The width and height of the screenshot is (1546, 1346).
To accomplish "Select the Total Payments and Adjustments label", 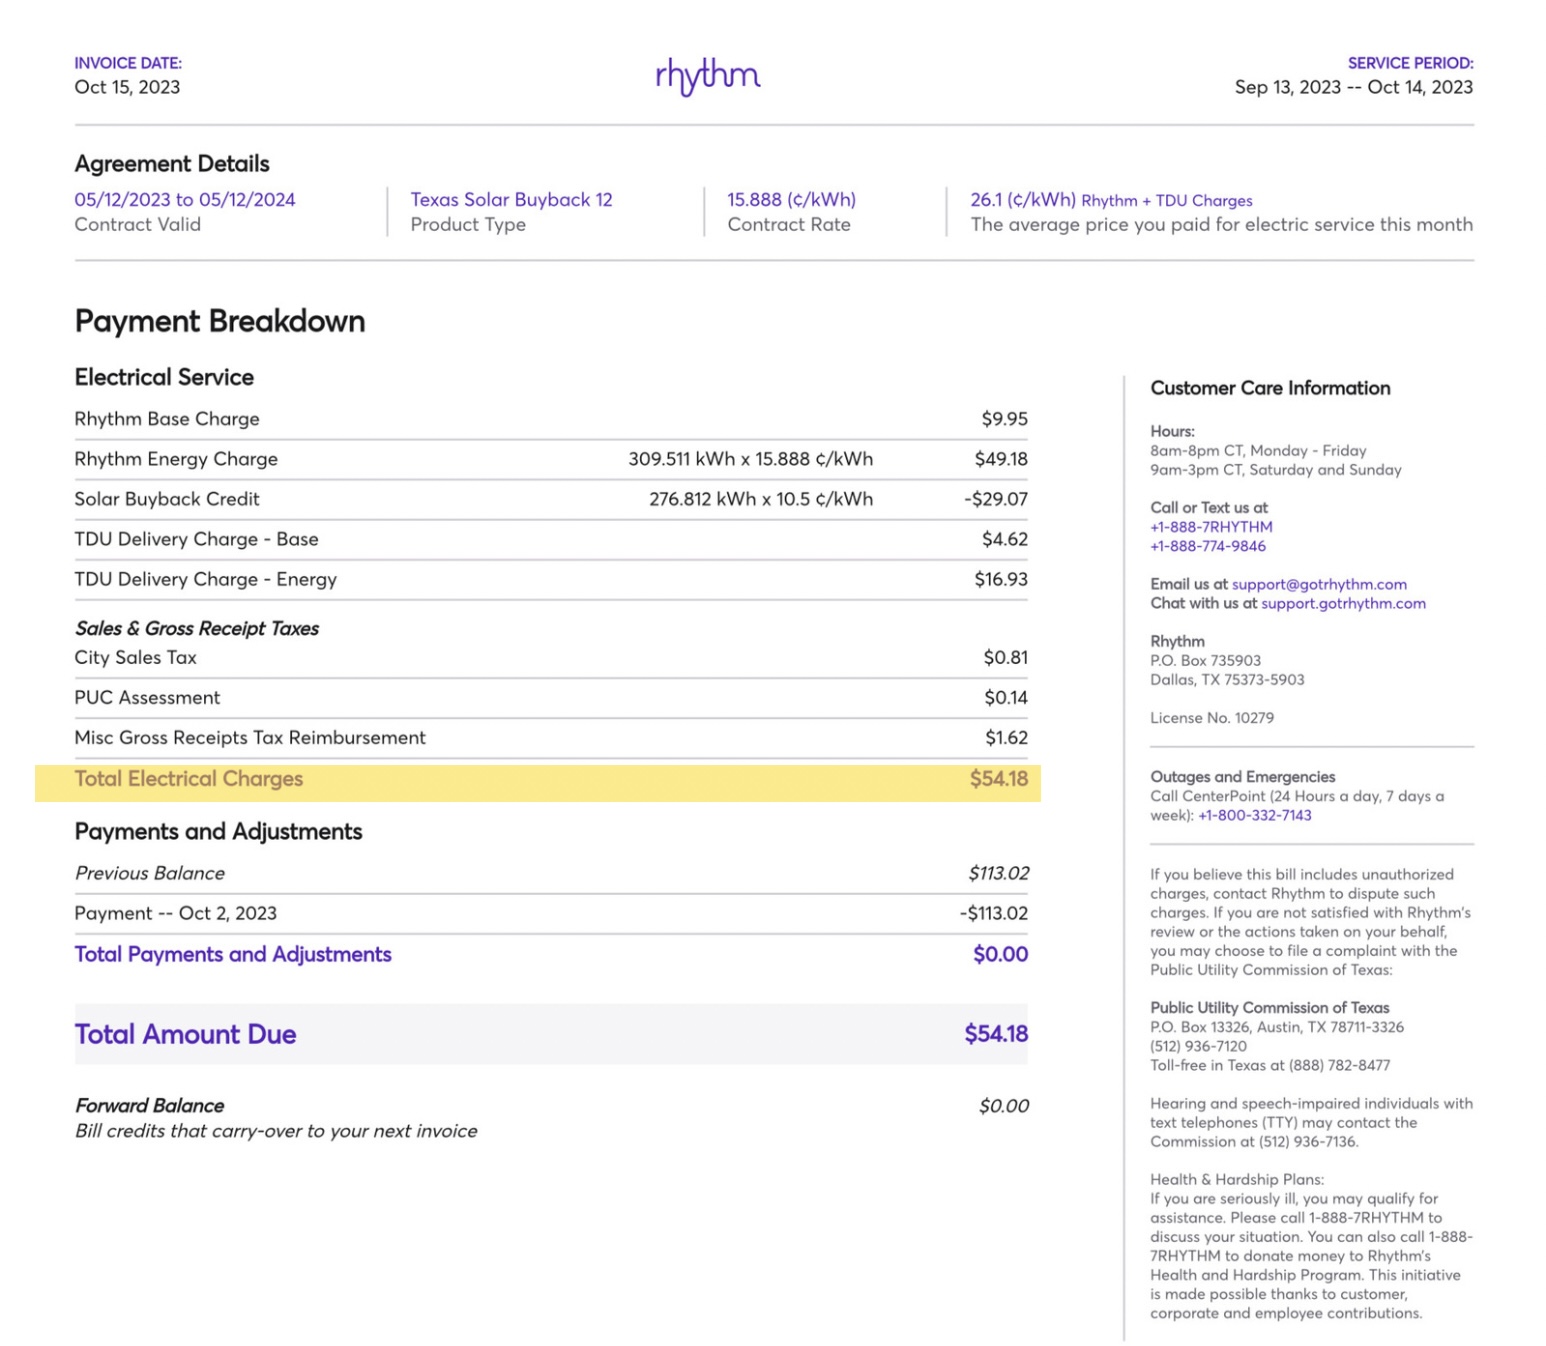I will pos(233,954).
